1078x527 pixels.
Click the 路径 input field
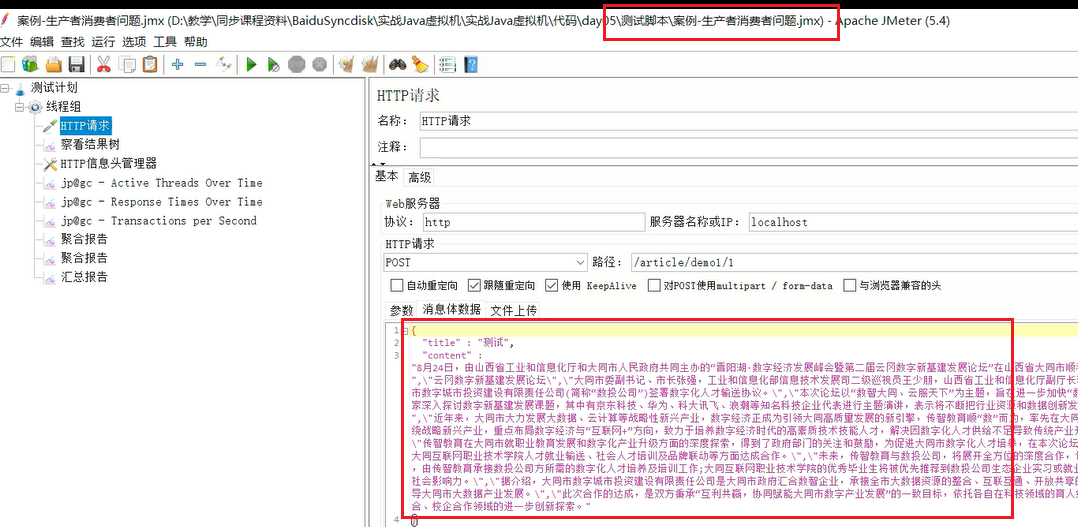853,262
